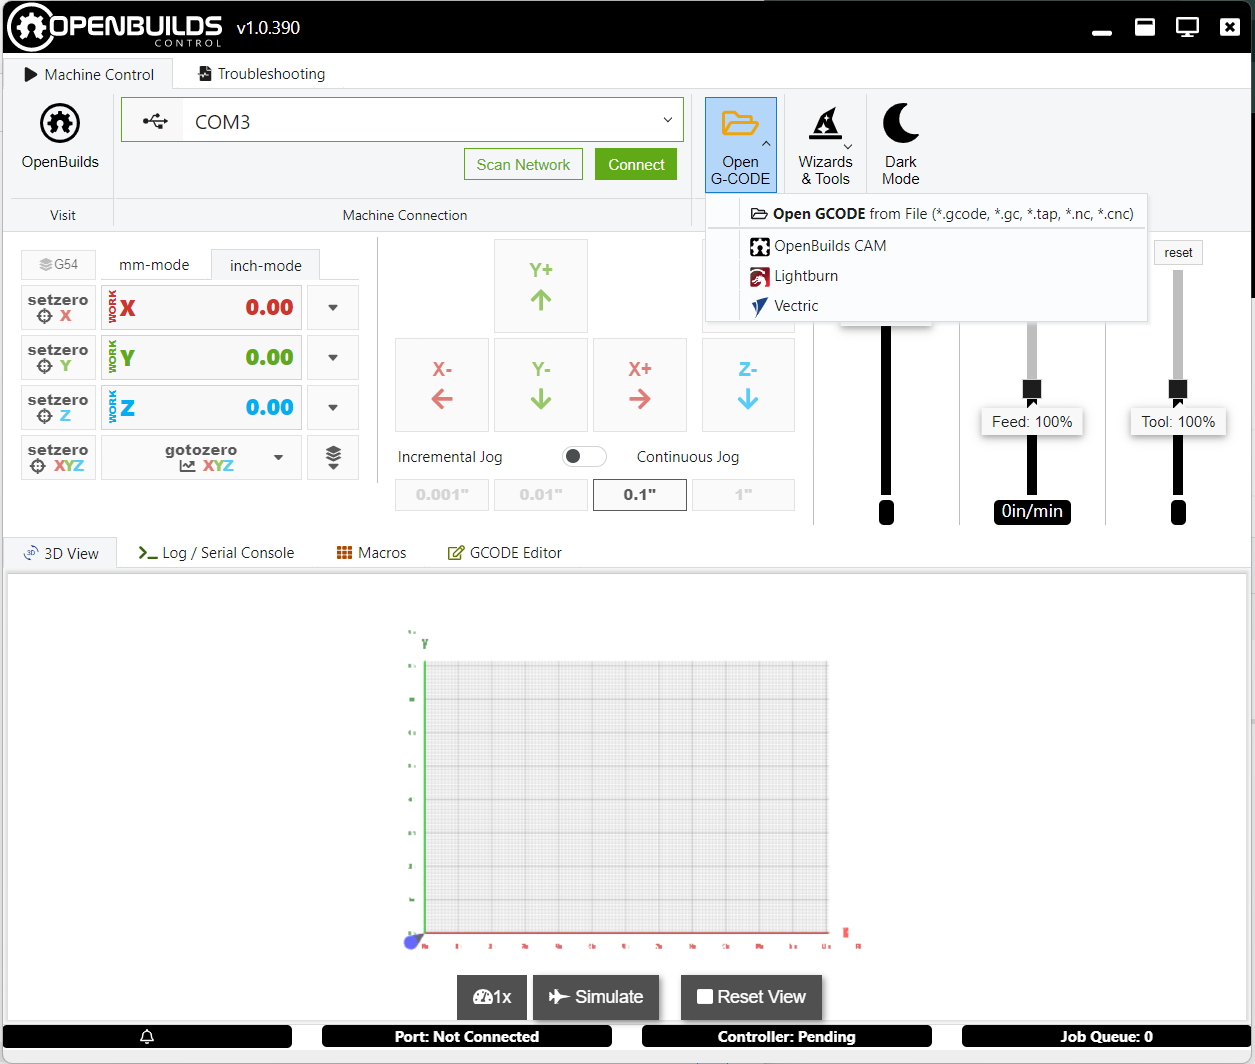Click the green Connect button
Image resolution: width=1255 pixels, height=1064 pixels.
636,165
